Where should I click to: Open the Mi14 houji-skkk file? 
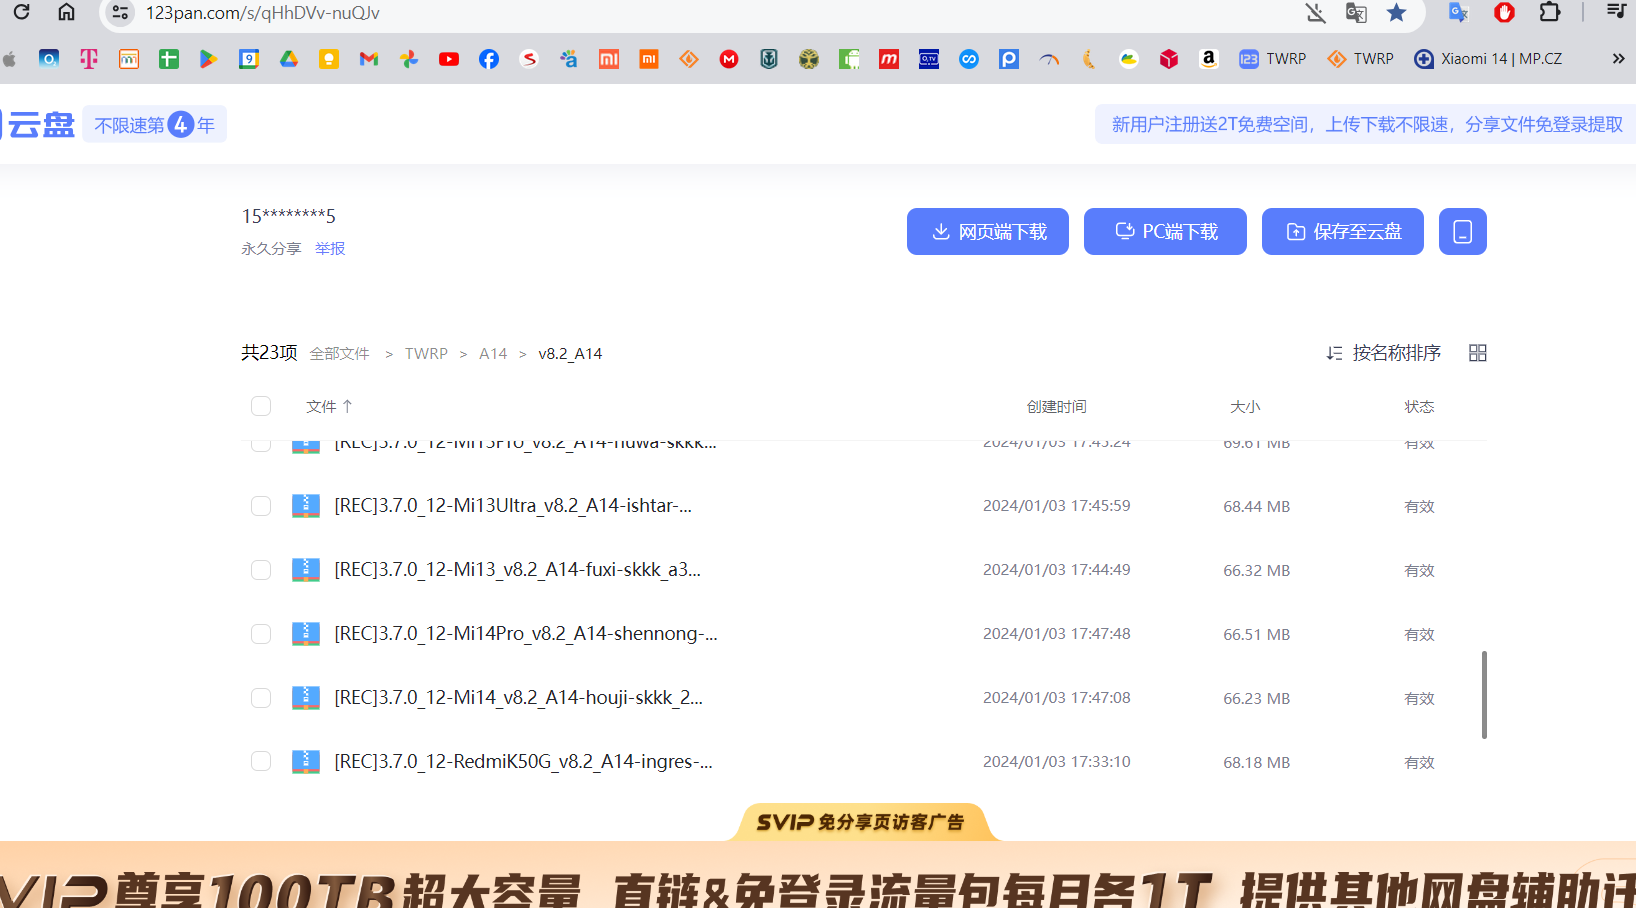[x=518, y=698]
